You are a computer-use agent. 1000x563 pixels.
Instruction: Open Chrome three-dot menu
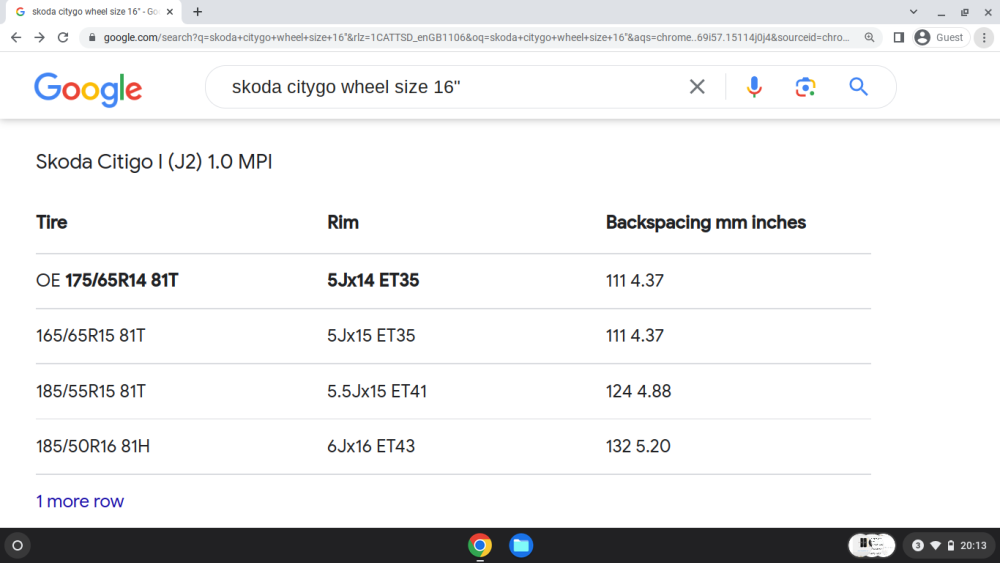[x=984, y=38]
